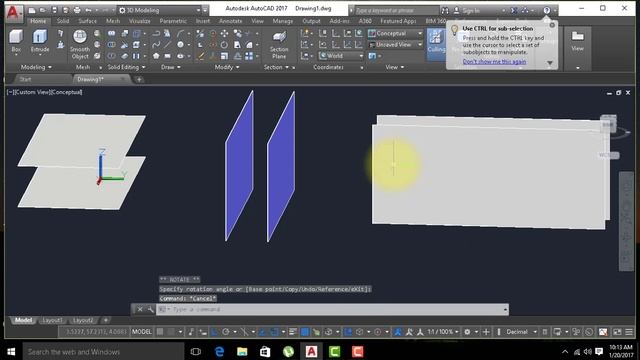Switch to the Mesh ribbon tab

pos(113,21)
